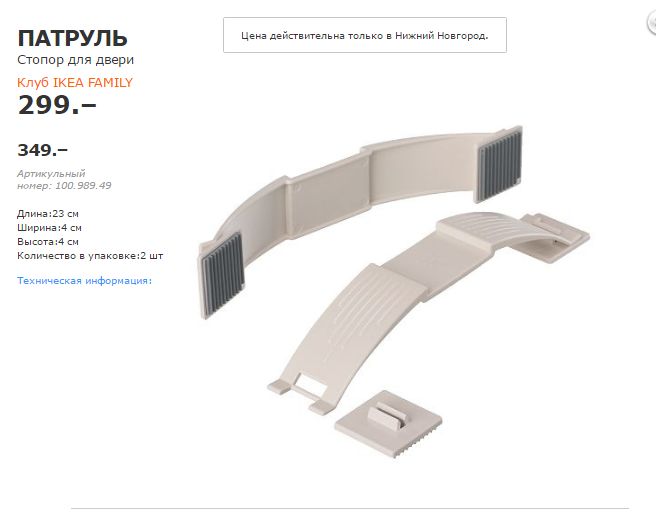Click the regular price 349.–

point(42,150)
